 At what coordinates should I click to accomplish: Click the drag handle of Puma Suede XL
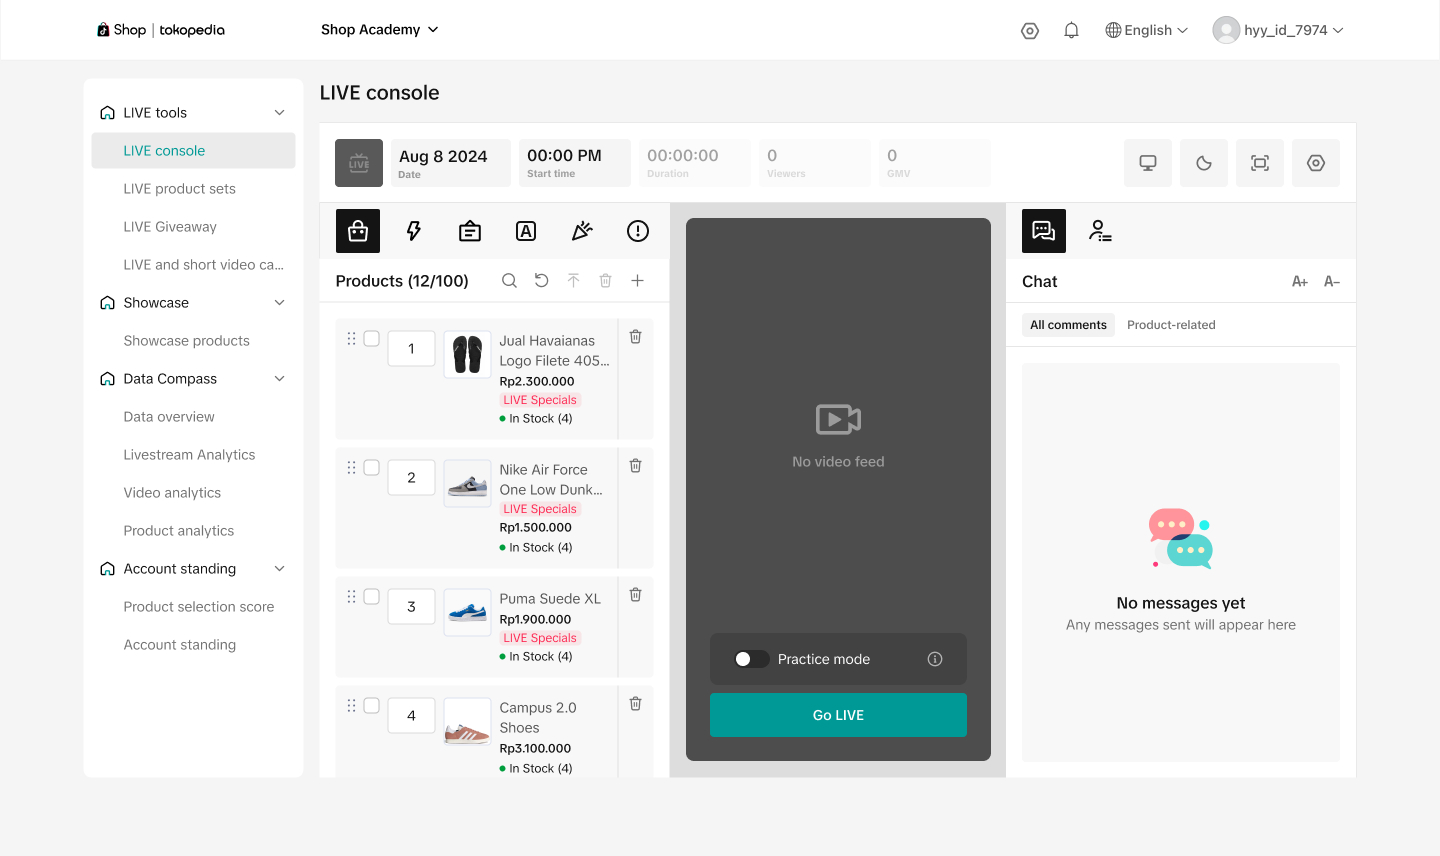pos(351,597)
